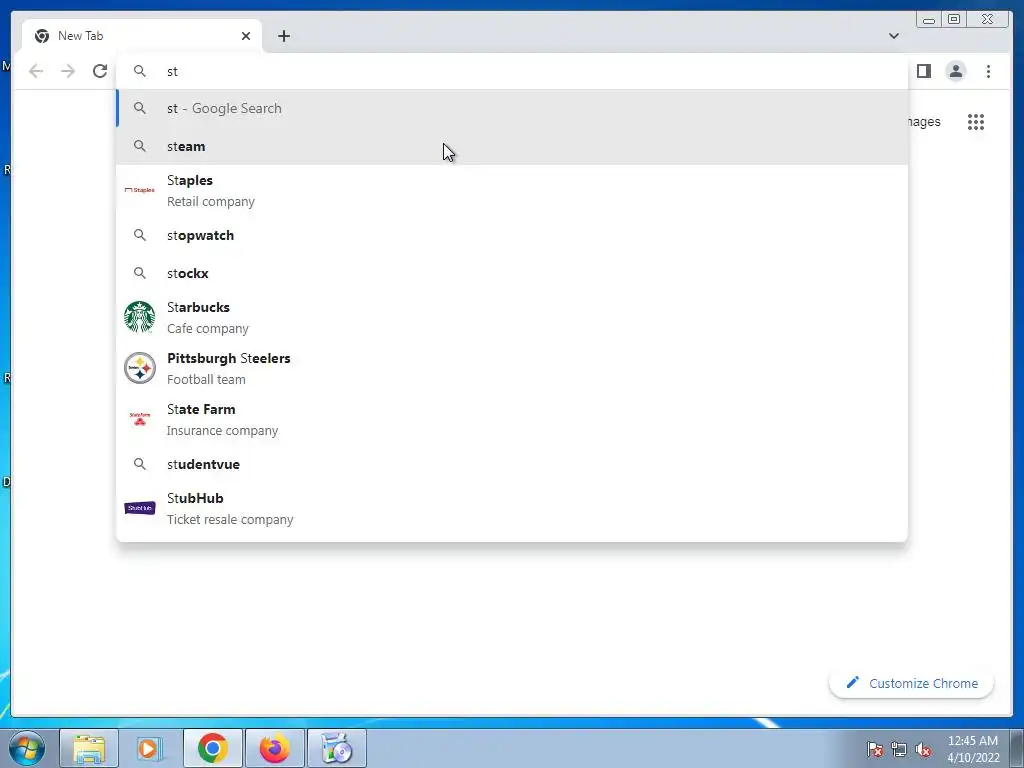Click the back navigation arrow

36,71
